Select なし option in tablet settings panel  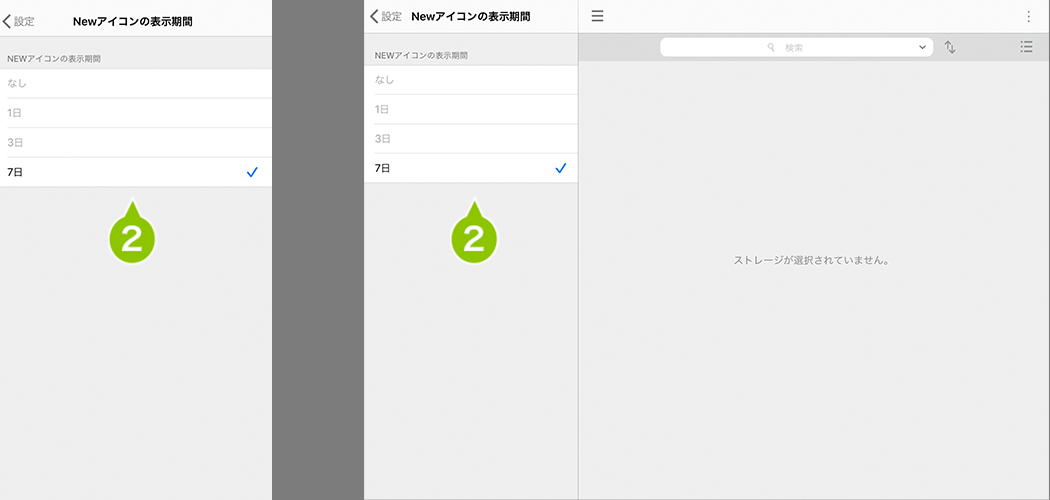tap(471, 80)
